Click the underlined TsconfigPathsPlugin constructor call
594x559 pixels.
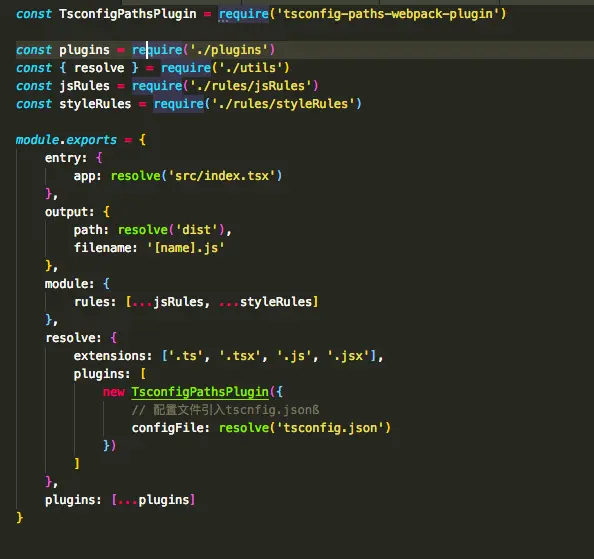point(200,392)
